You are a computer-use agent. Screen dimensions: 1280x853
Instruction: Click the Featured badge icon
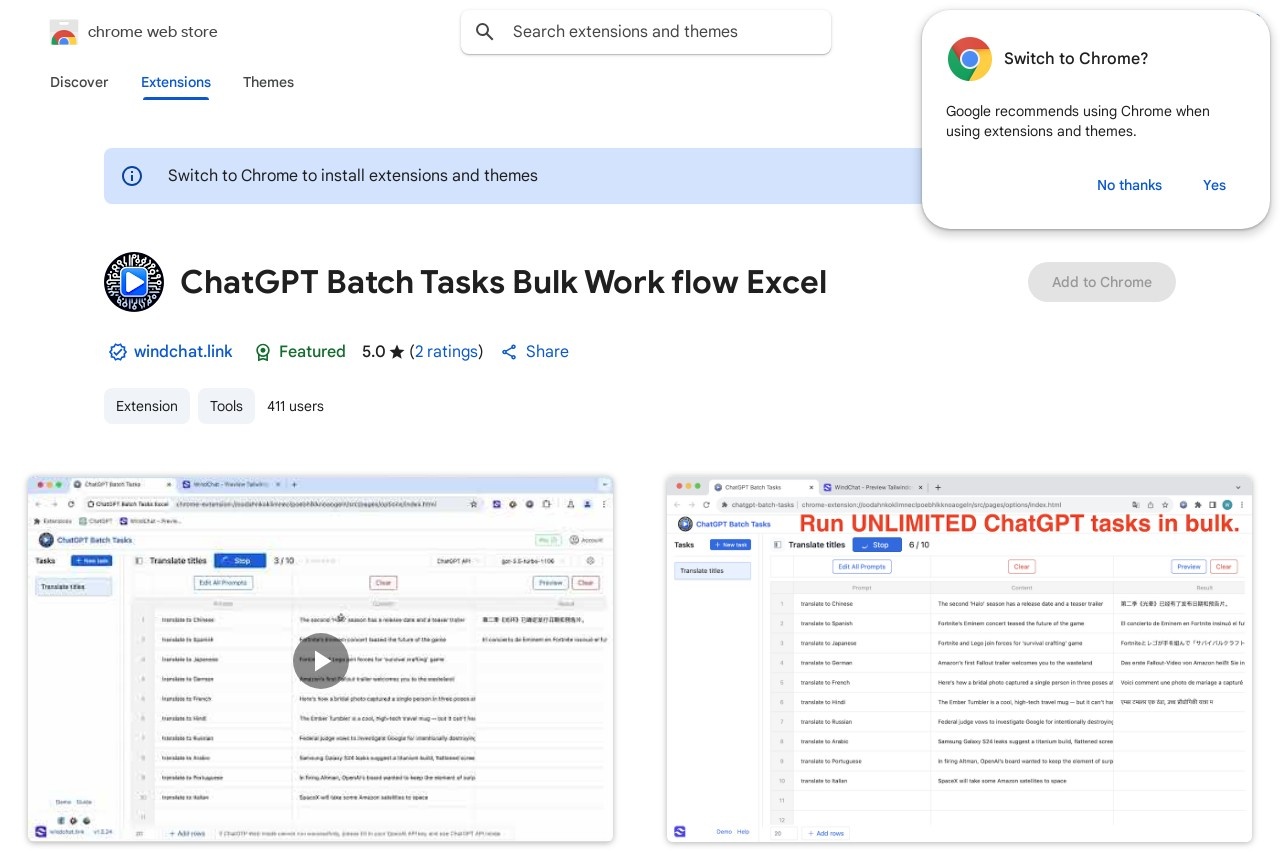coord(263,352)
